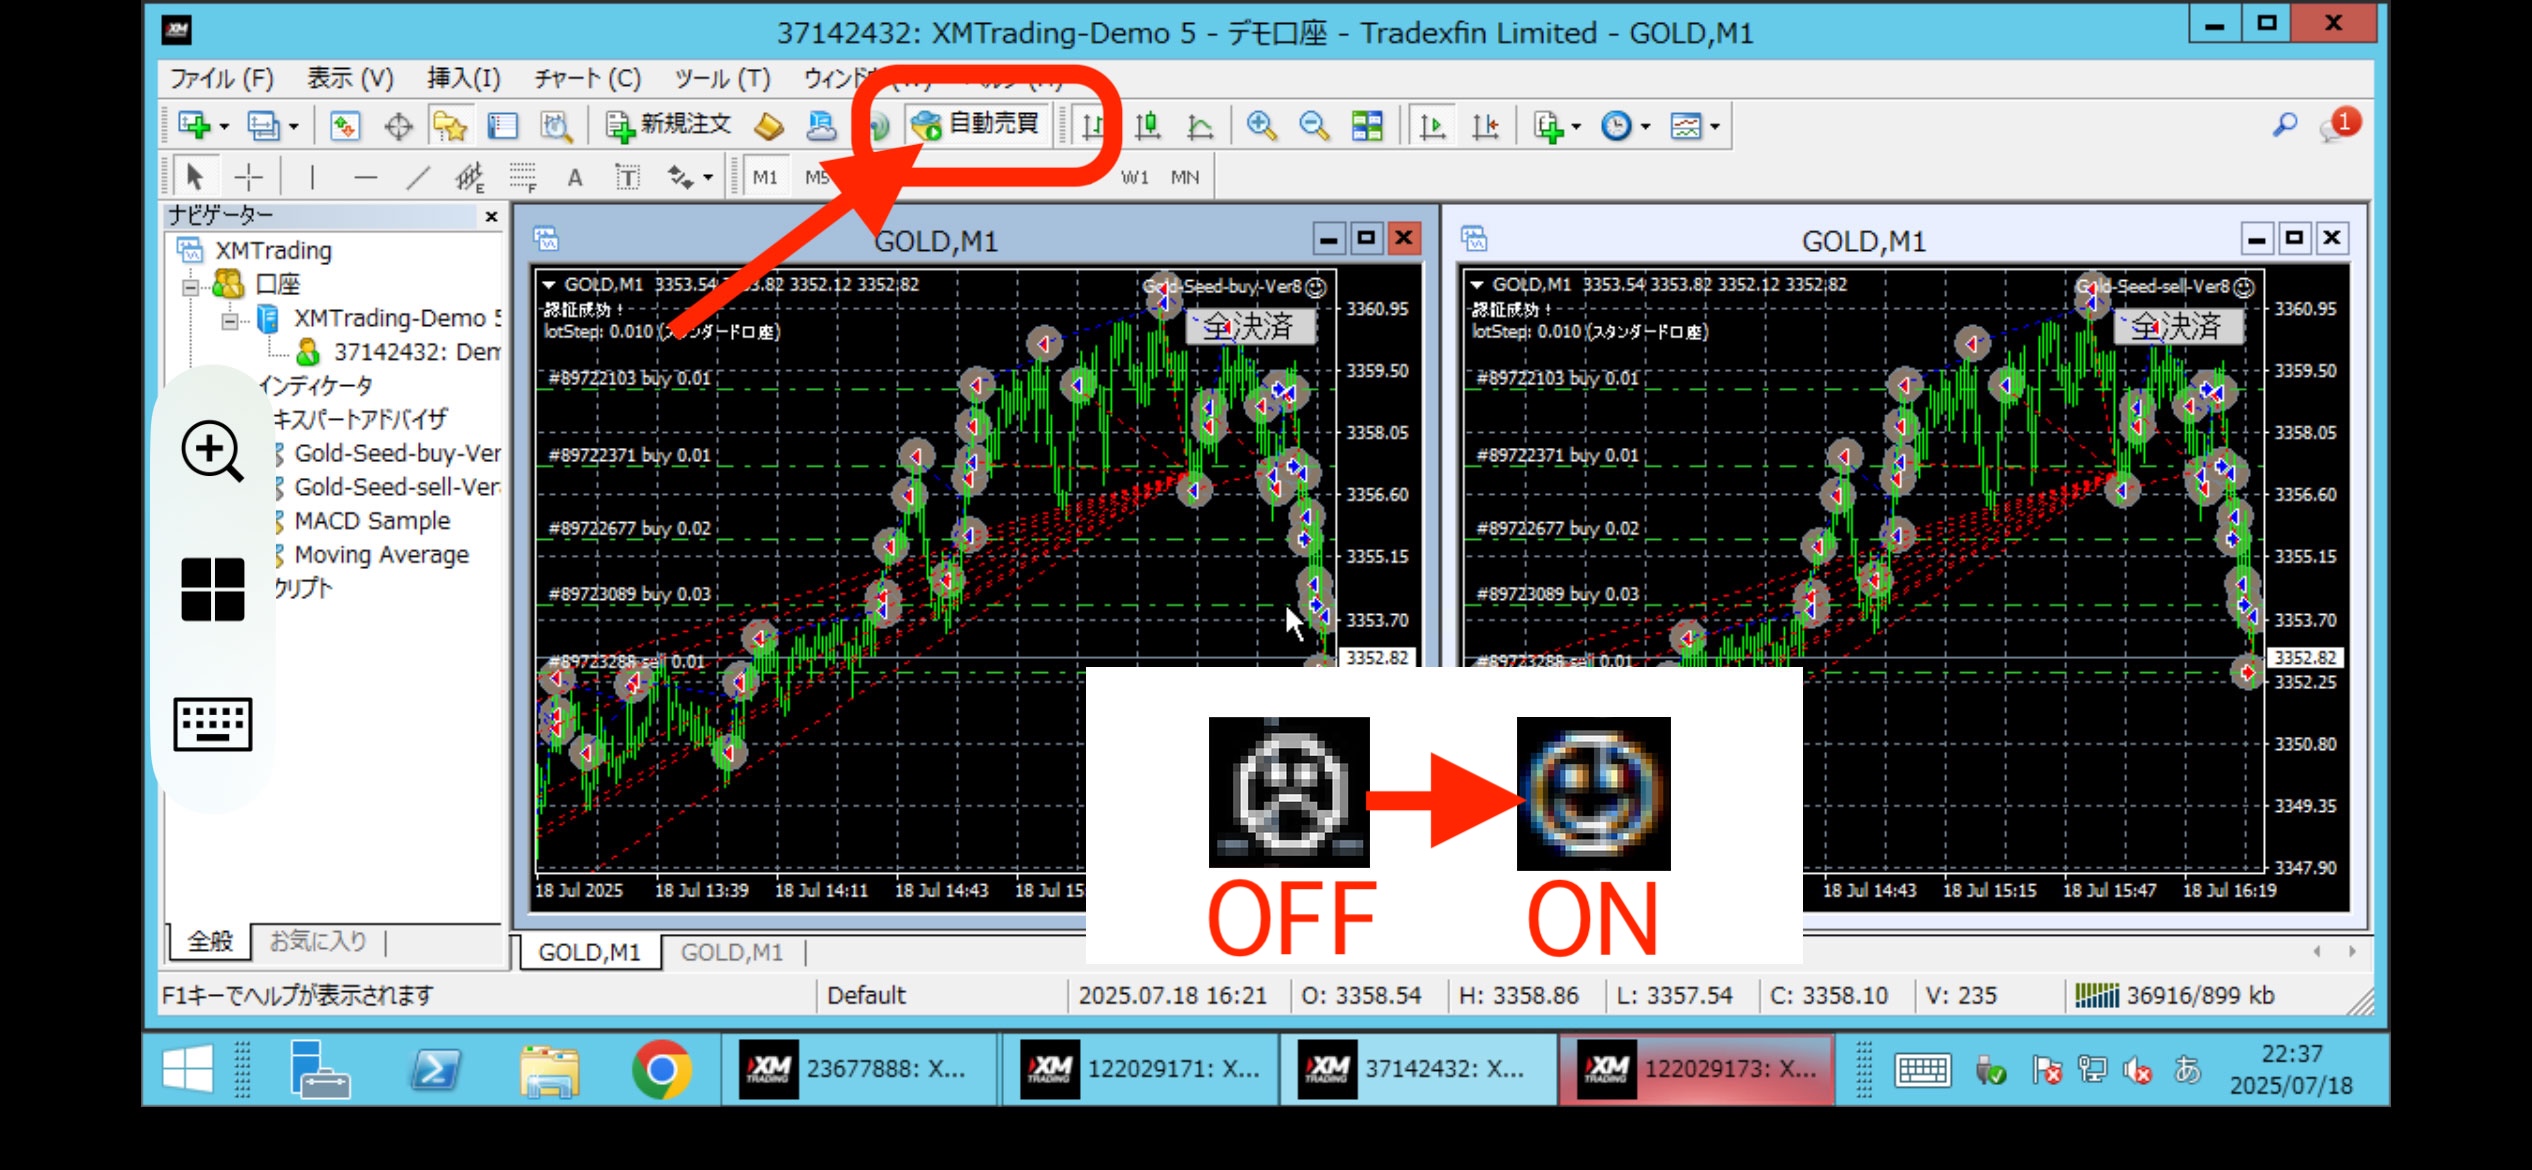Launch MetaEditor from the yellow book icon

(x=768, y=127)
